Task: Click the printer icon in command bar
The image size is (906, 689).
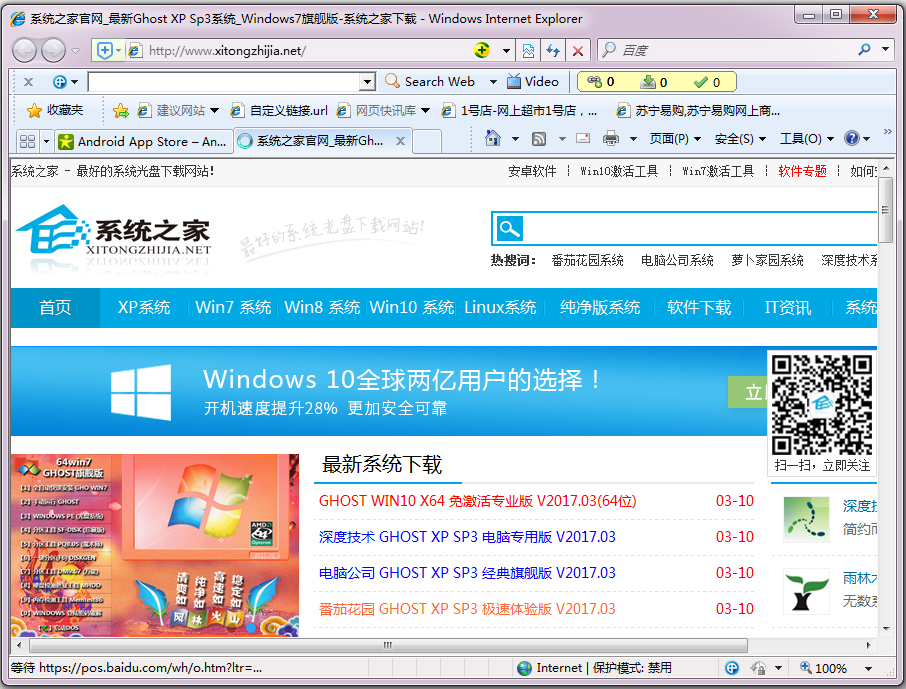Action: coord(611,139)
